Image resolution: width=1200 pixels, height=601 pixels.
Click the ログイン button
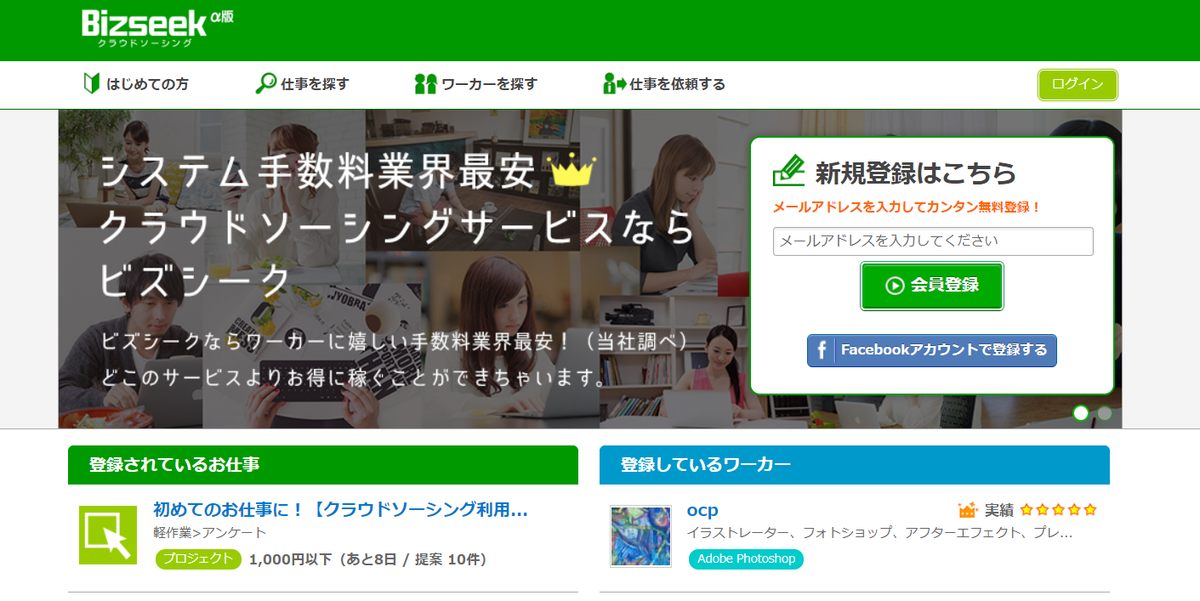[x=1078, y=85]
